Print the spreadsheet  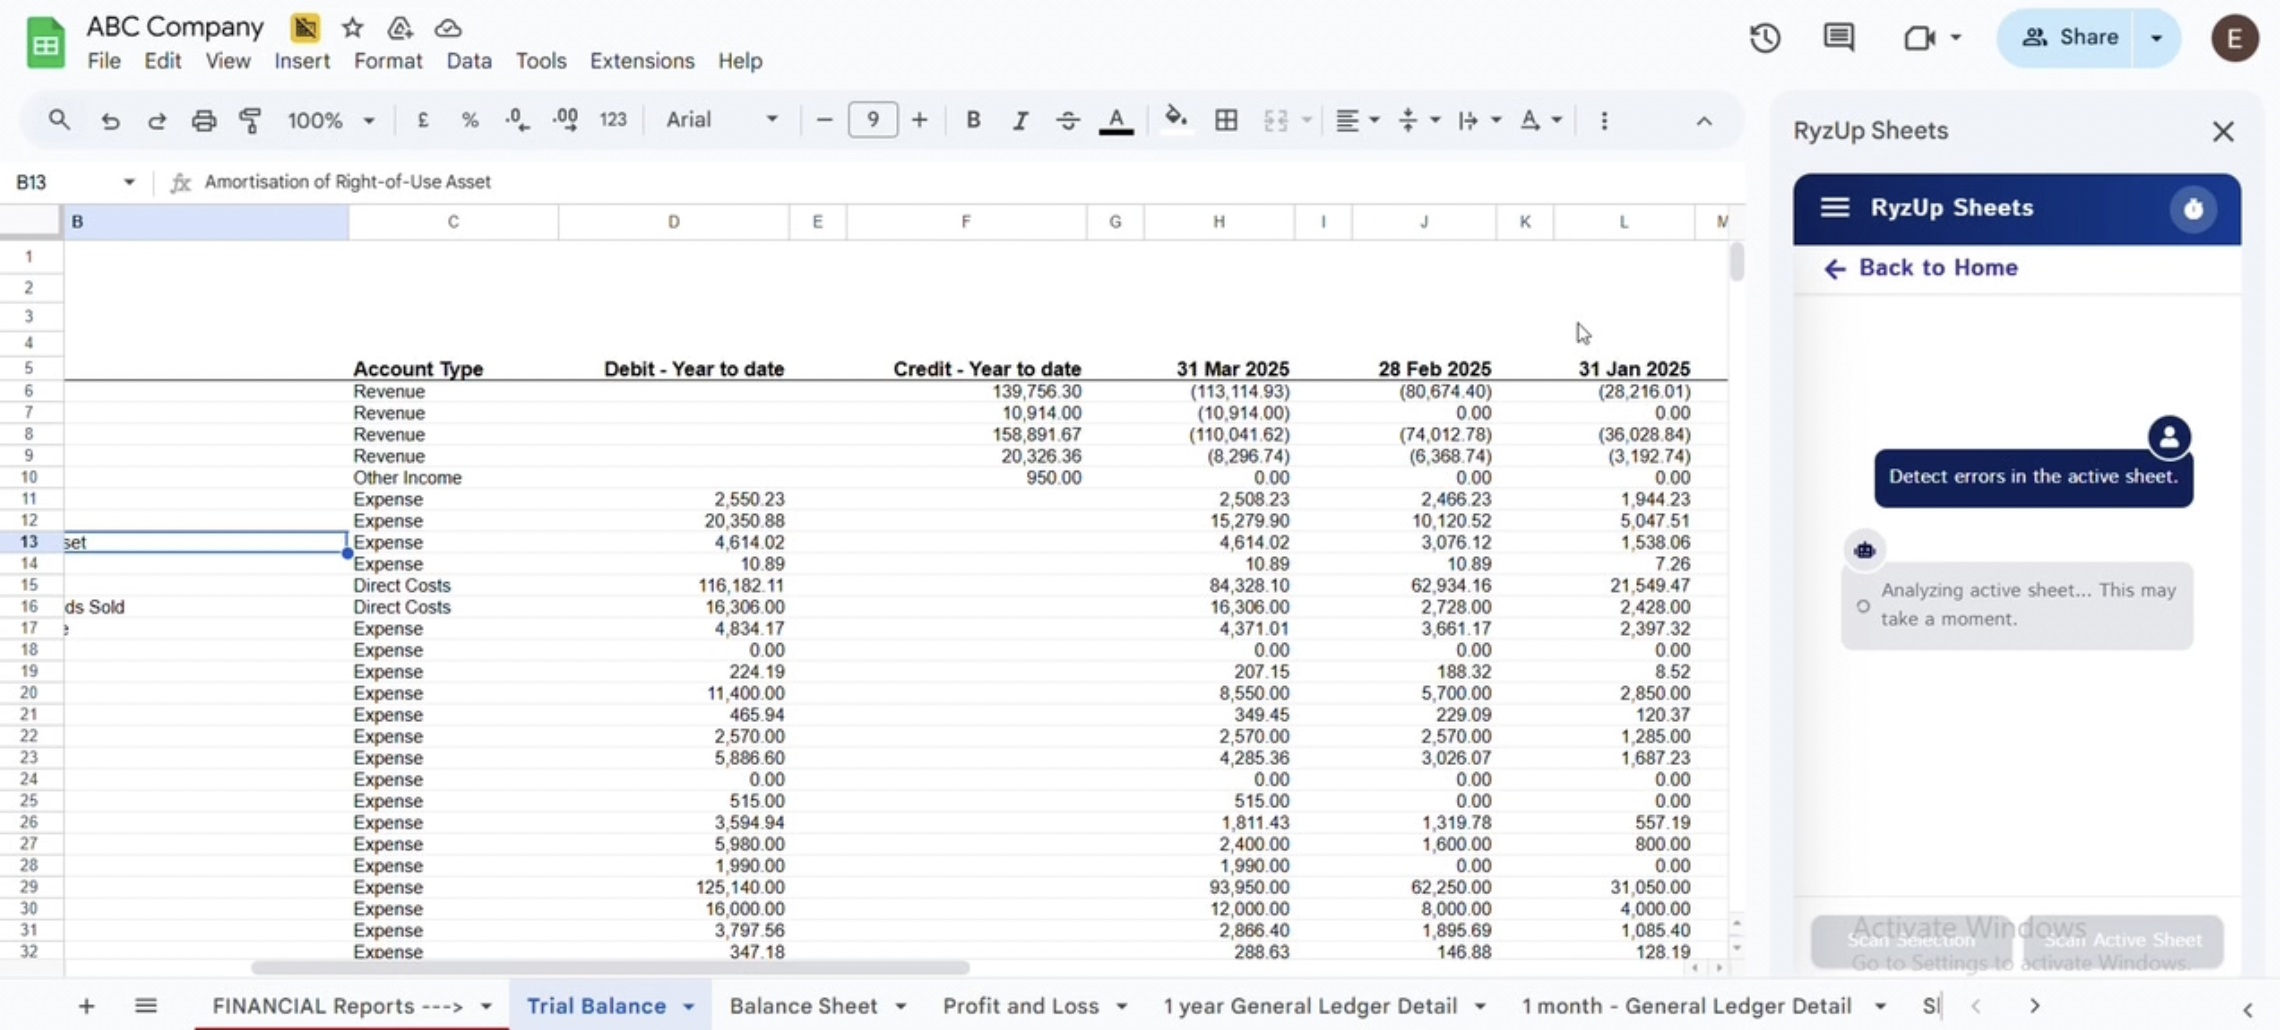coord(204,121)
